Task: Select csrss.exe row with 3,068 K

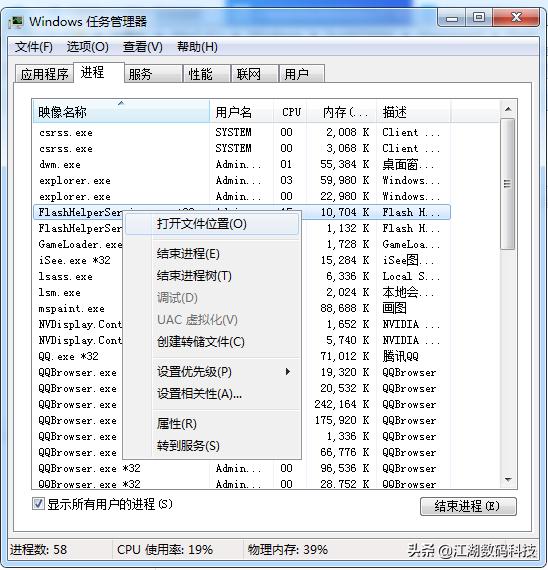Action: pos(241,149)
